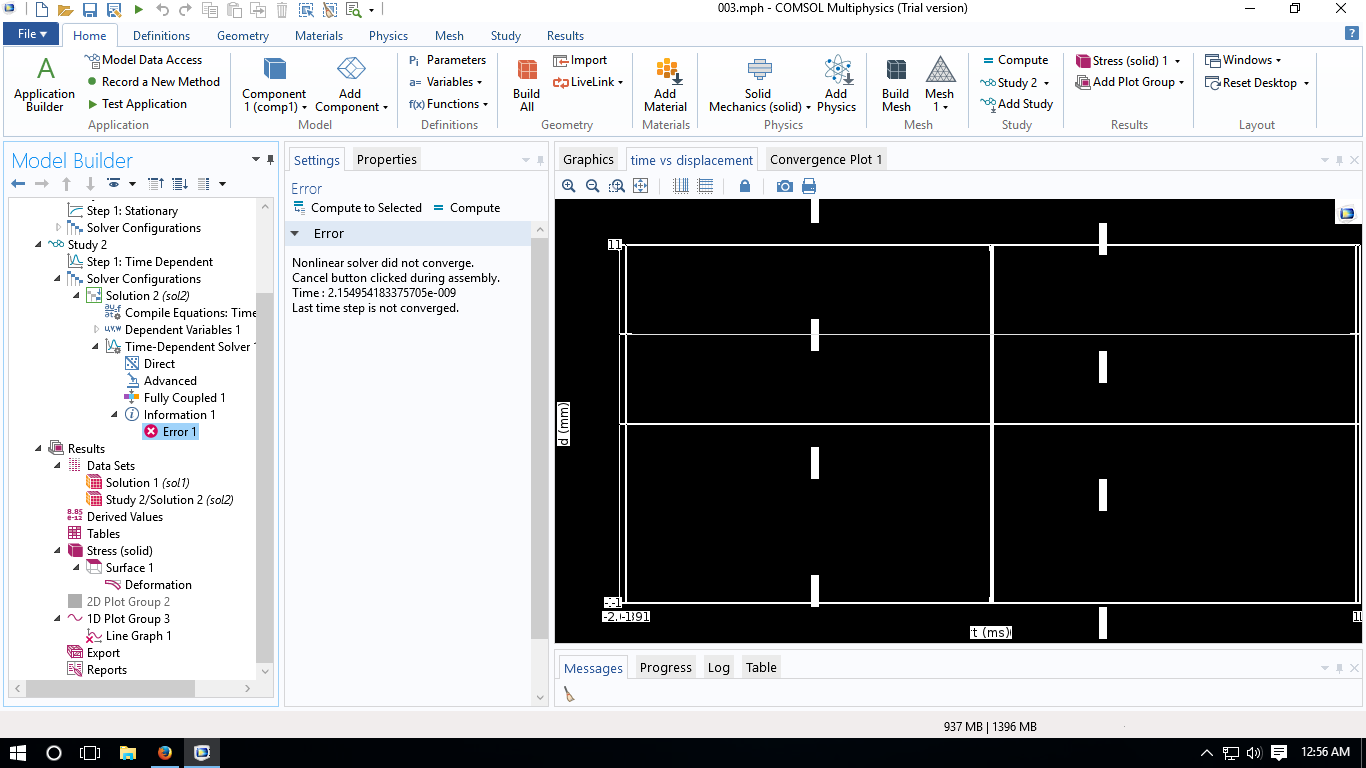Click the Zoom In plot icon

pyautogui.click(x=569, y=186)
